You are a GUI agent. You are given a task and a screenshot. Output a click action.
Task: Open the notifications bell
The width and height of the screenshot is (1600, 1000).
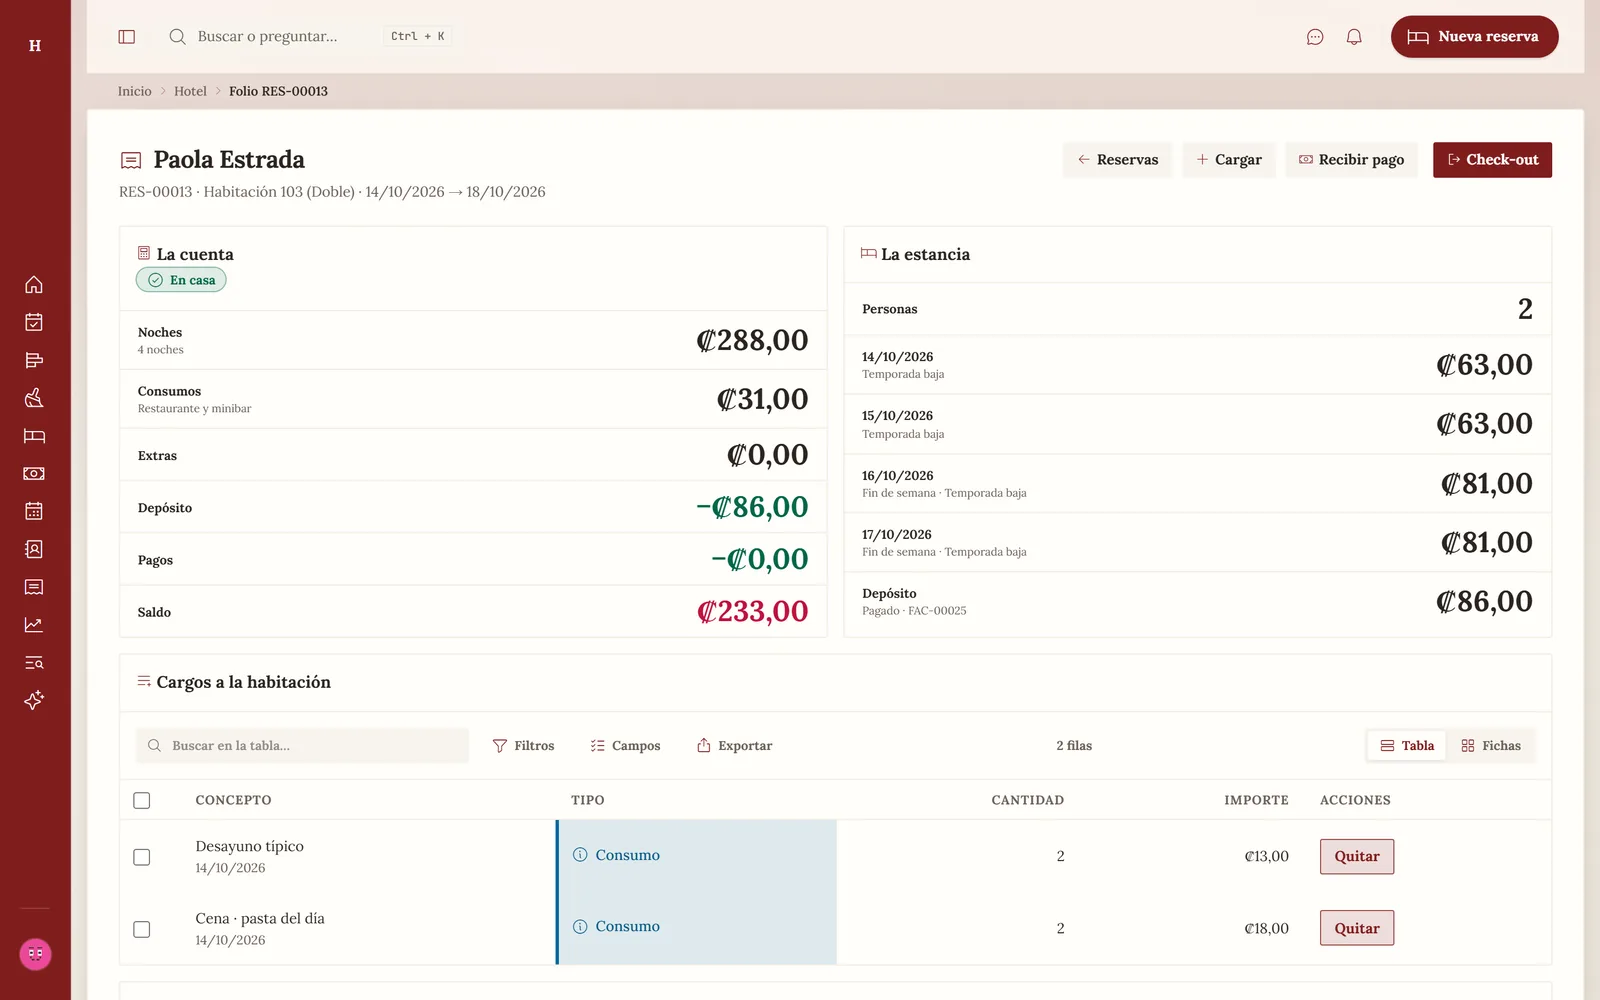click(1354, 37)
